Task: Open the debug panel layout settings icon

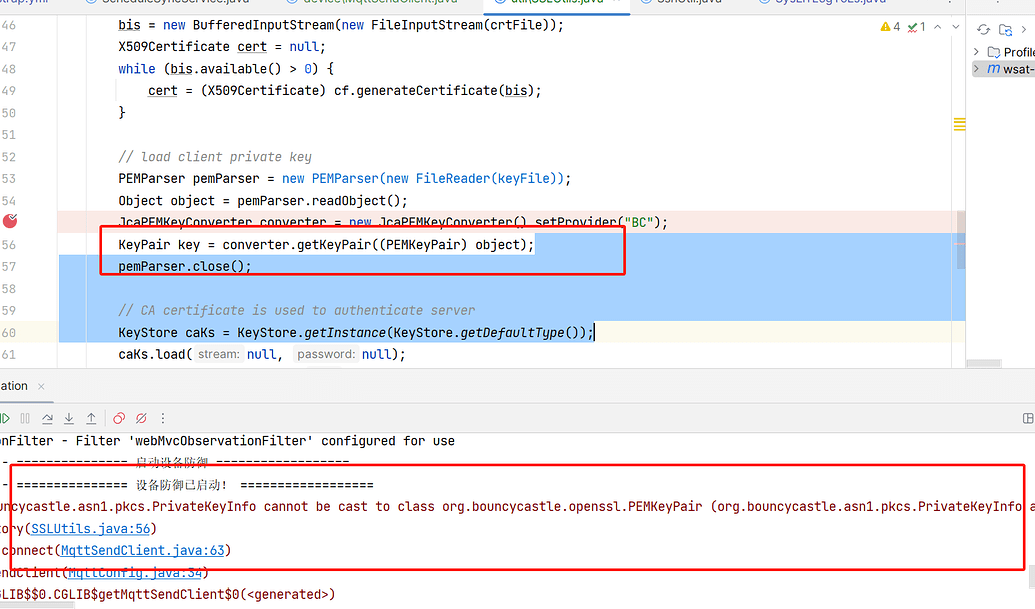Action: tap(1028, 418)
